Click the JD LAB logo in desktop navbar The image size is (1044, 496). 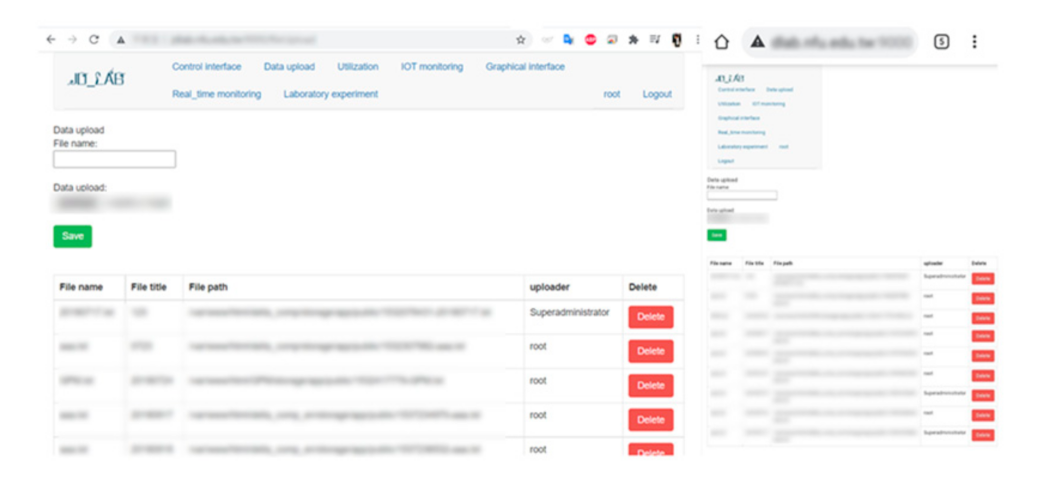(99, 80)
